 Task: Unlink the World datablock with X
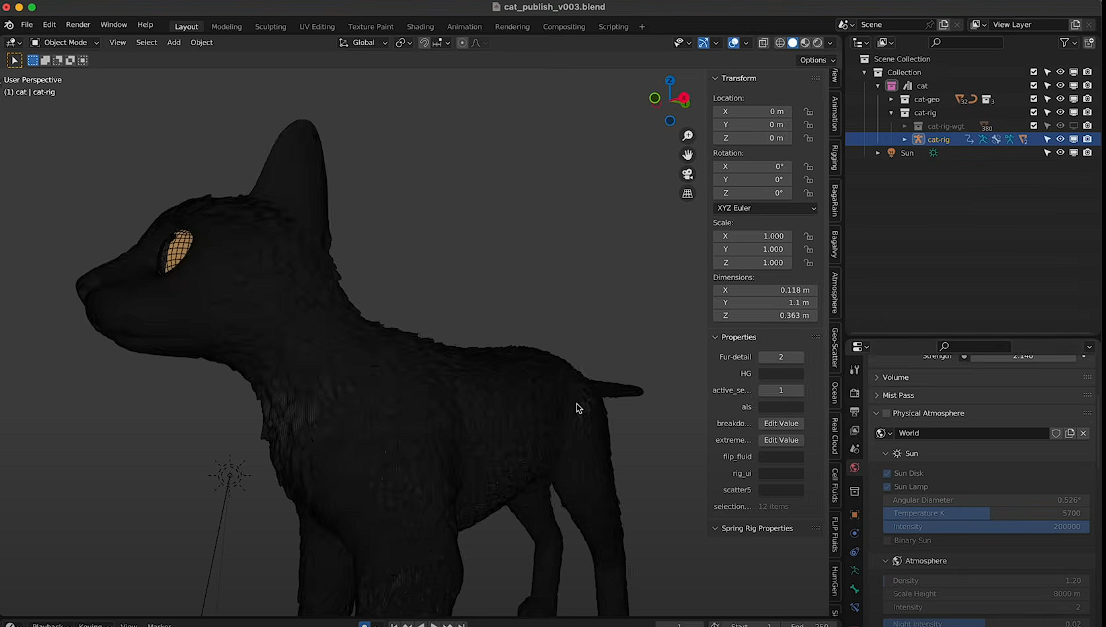[1083, 433]
